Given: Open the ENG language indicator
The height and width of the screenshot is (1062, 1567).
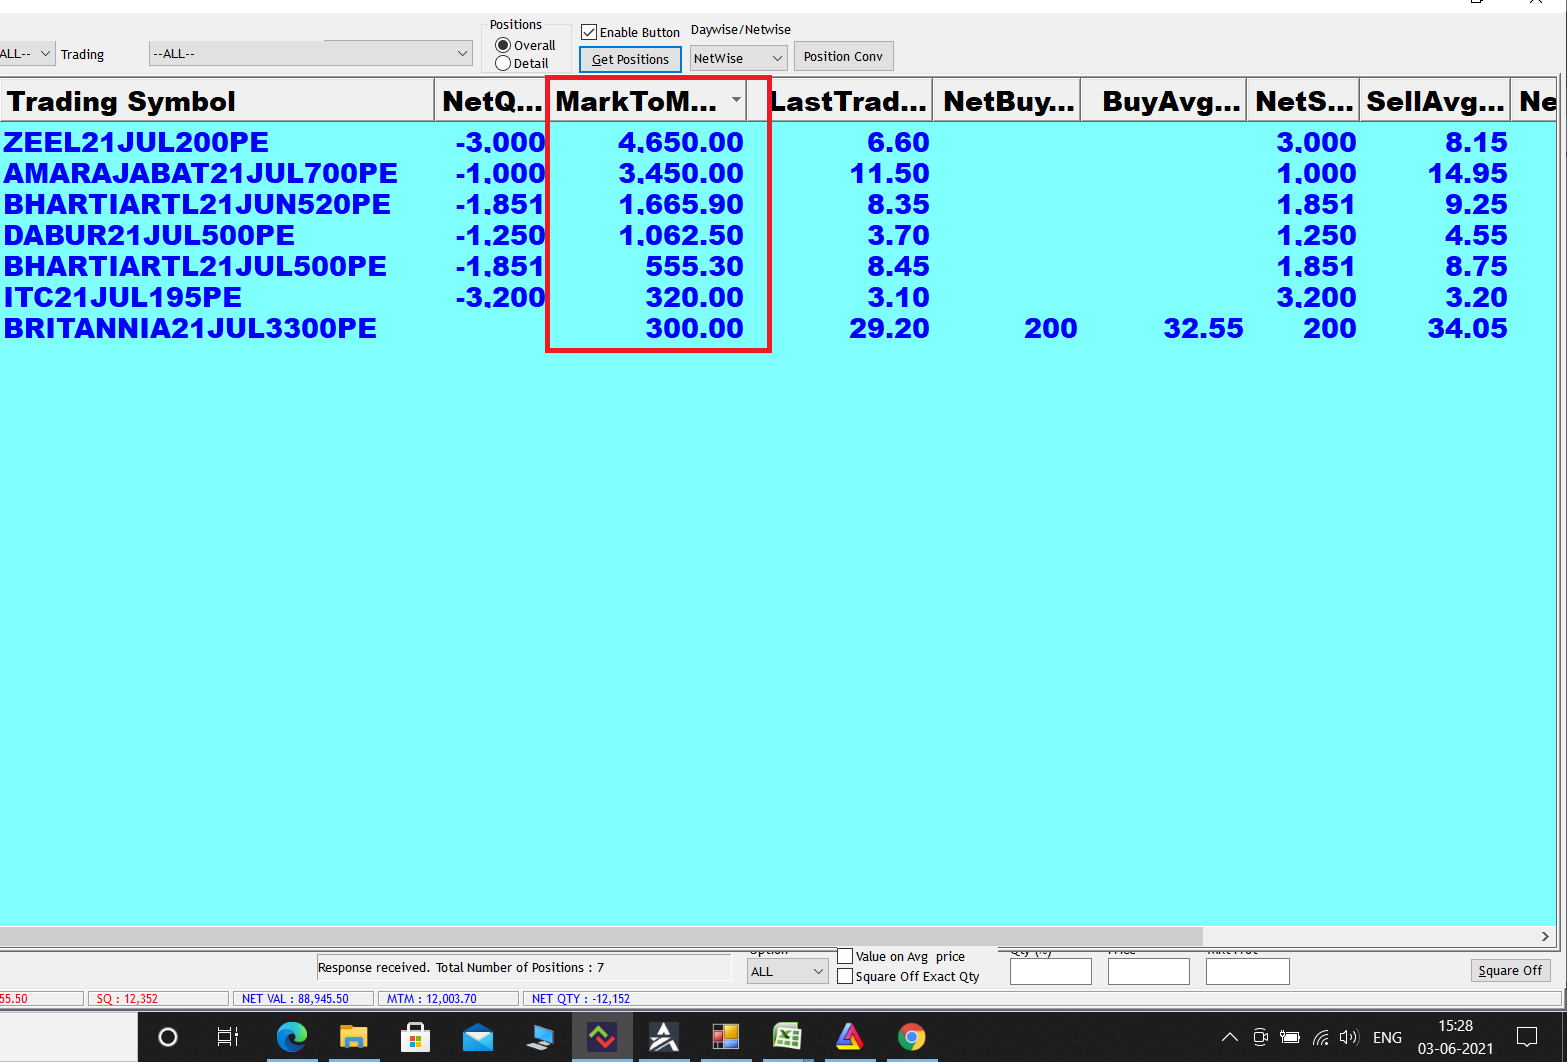Looking at the screenshot, I should click(x=1387, y=1037).
